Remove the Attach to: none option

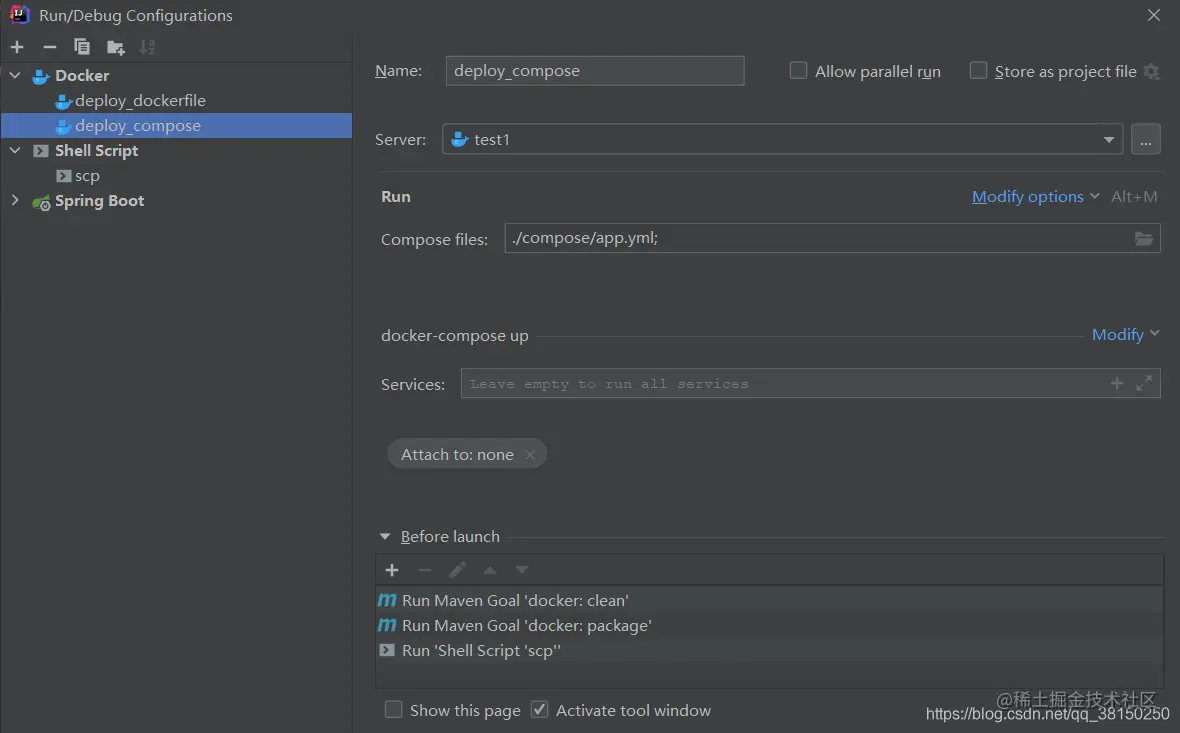(530, 455)
